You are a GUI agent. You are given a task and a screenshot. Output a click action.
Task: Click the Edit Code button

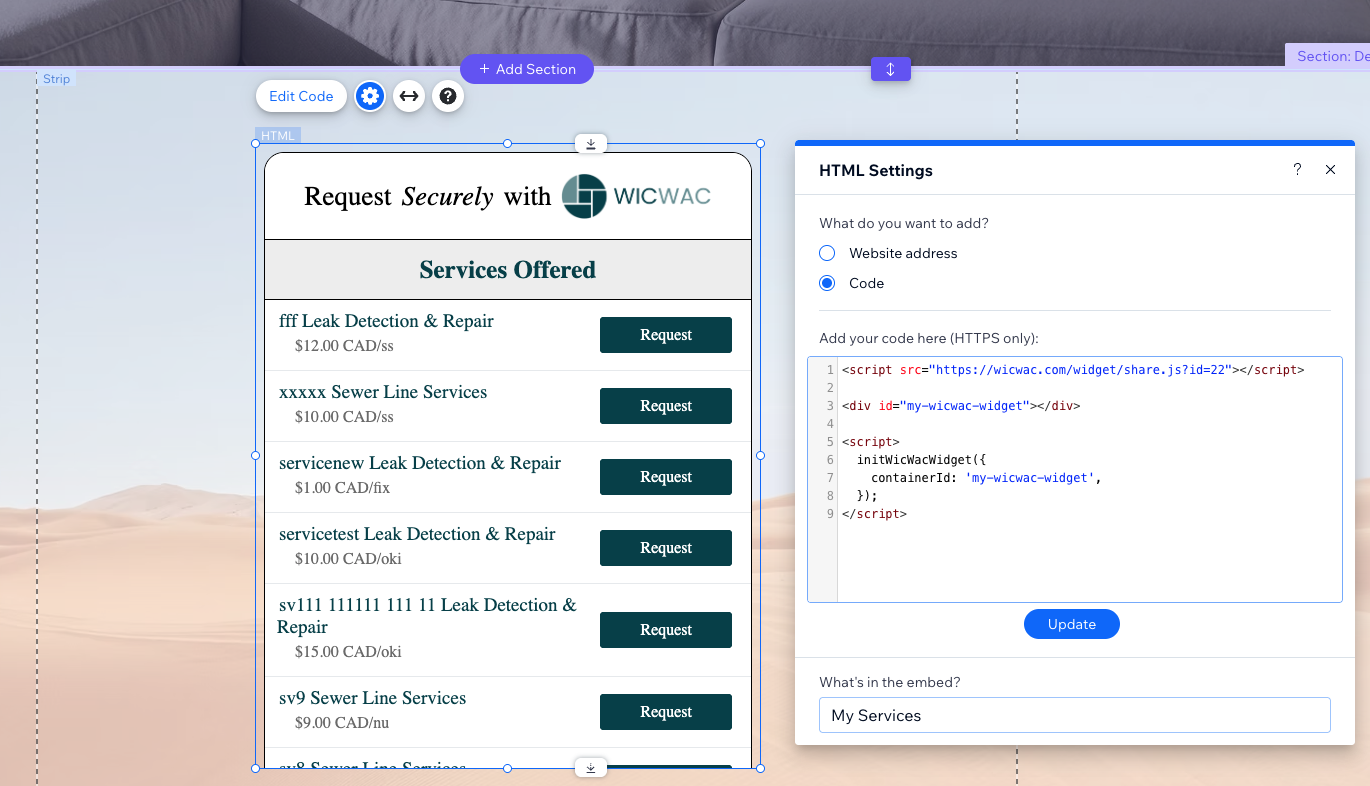tap(301, 96)
